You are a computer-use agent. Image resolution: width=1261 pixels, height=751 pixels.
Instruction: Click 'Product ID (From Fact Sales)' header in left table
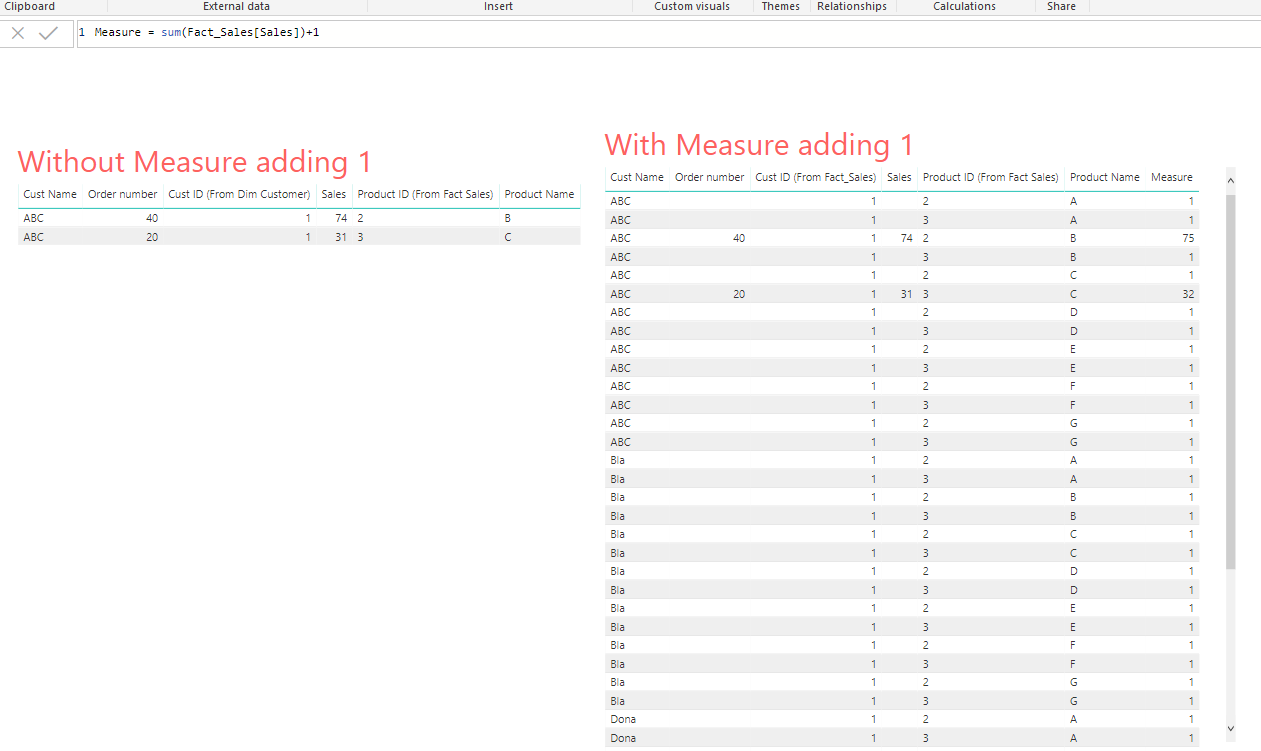pos(425,194)
